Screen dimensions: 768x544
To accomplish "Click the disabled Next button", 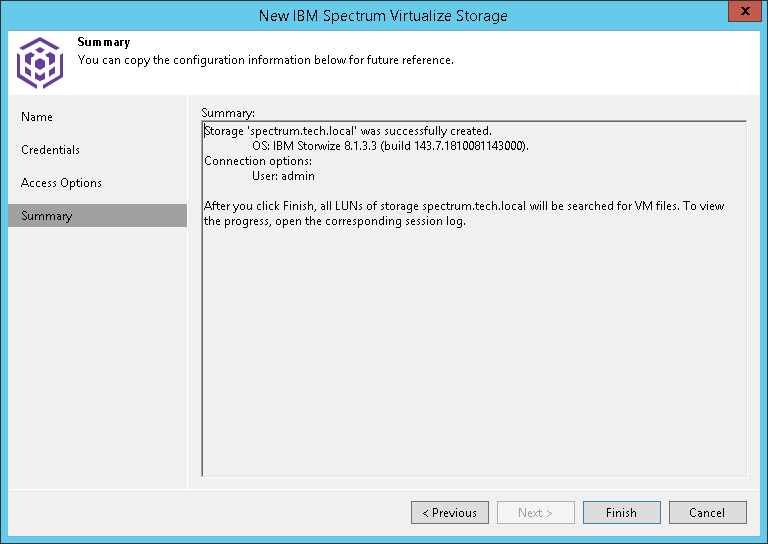I will [x=535, y=513].
